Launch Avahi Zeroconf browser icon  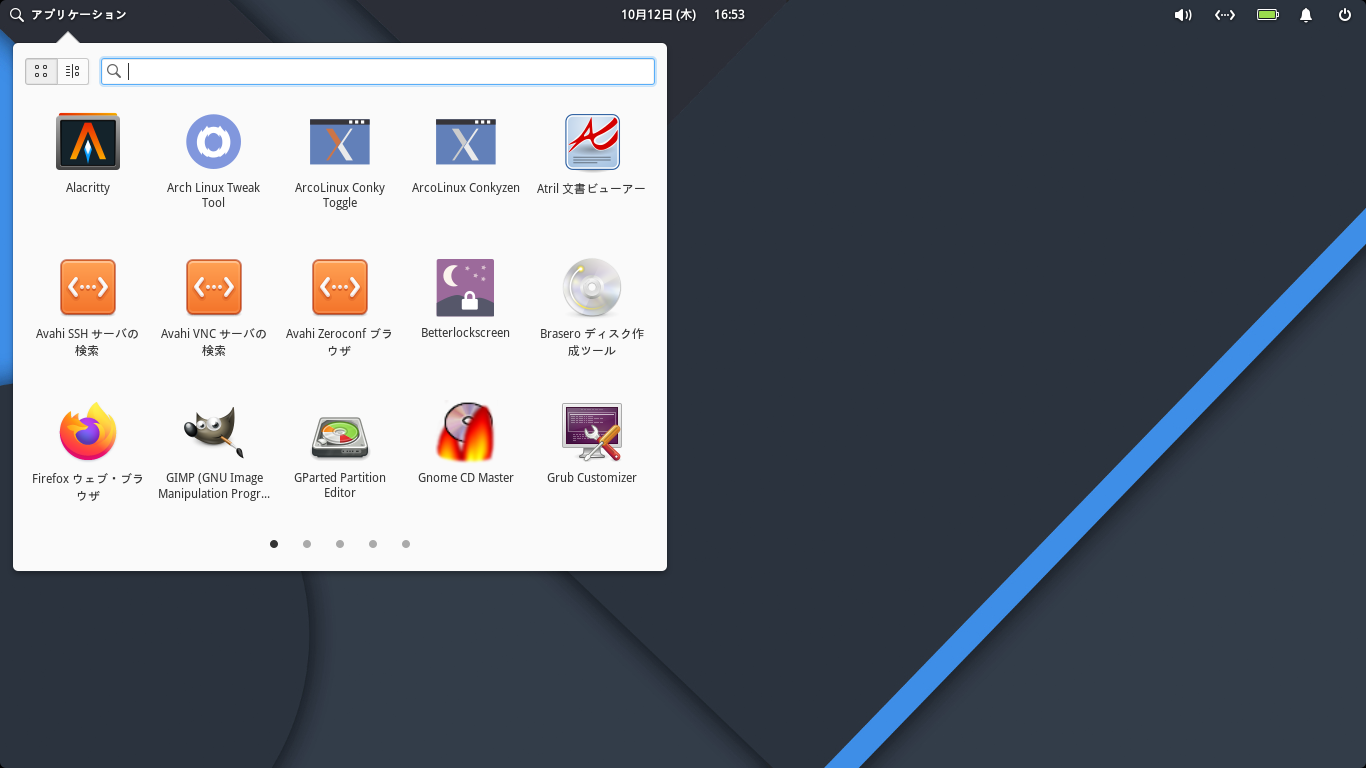coord(340,287)
